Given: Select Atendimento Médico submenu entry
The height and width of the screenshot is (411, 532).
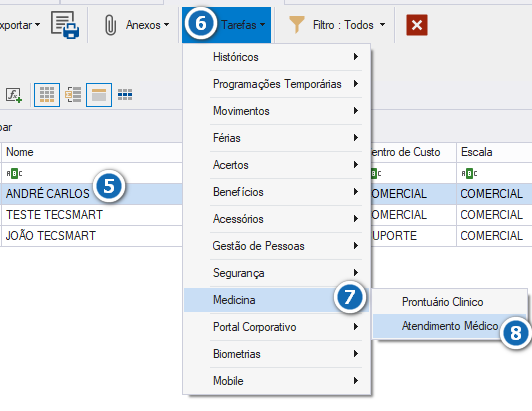Looking at the screenshot, I should pos(450,326).
